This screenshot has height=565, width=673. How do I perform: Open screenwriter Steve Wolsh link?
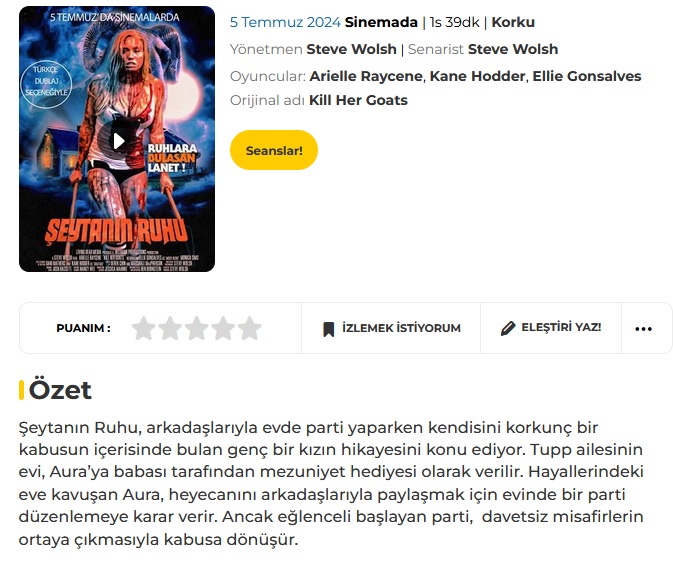click(513, 49)
